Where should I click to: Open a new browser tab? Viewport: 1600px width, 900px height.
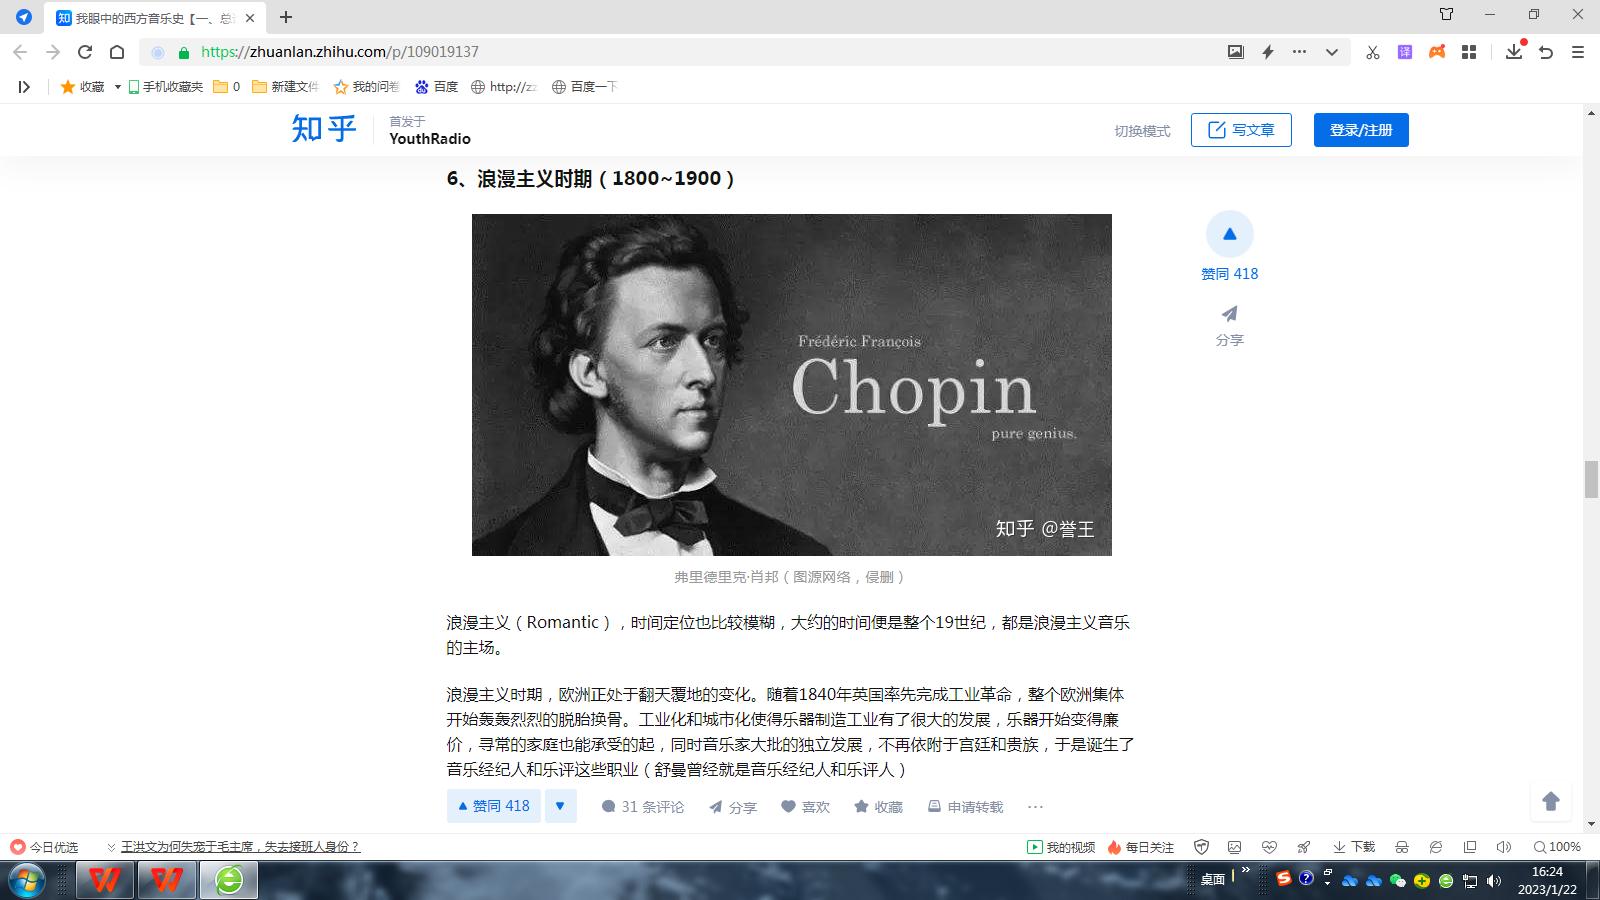286,17
